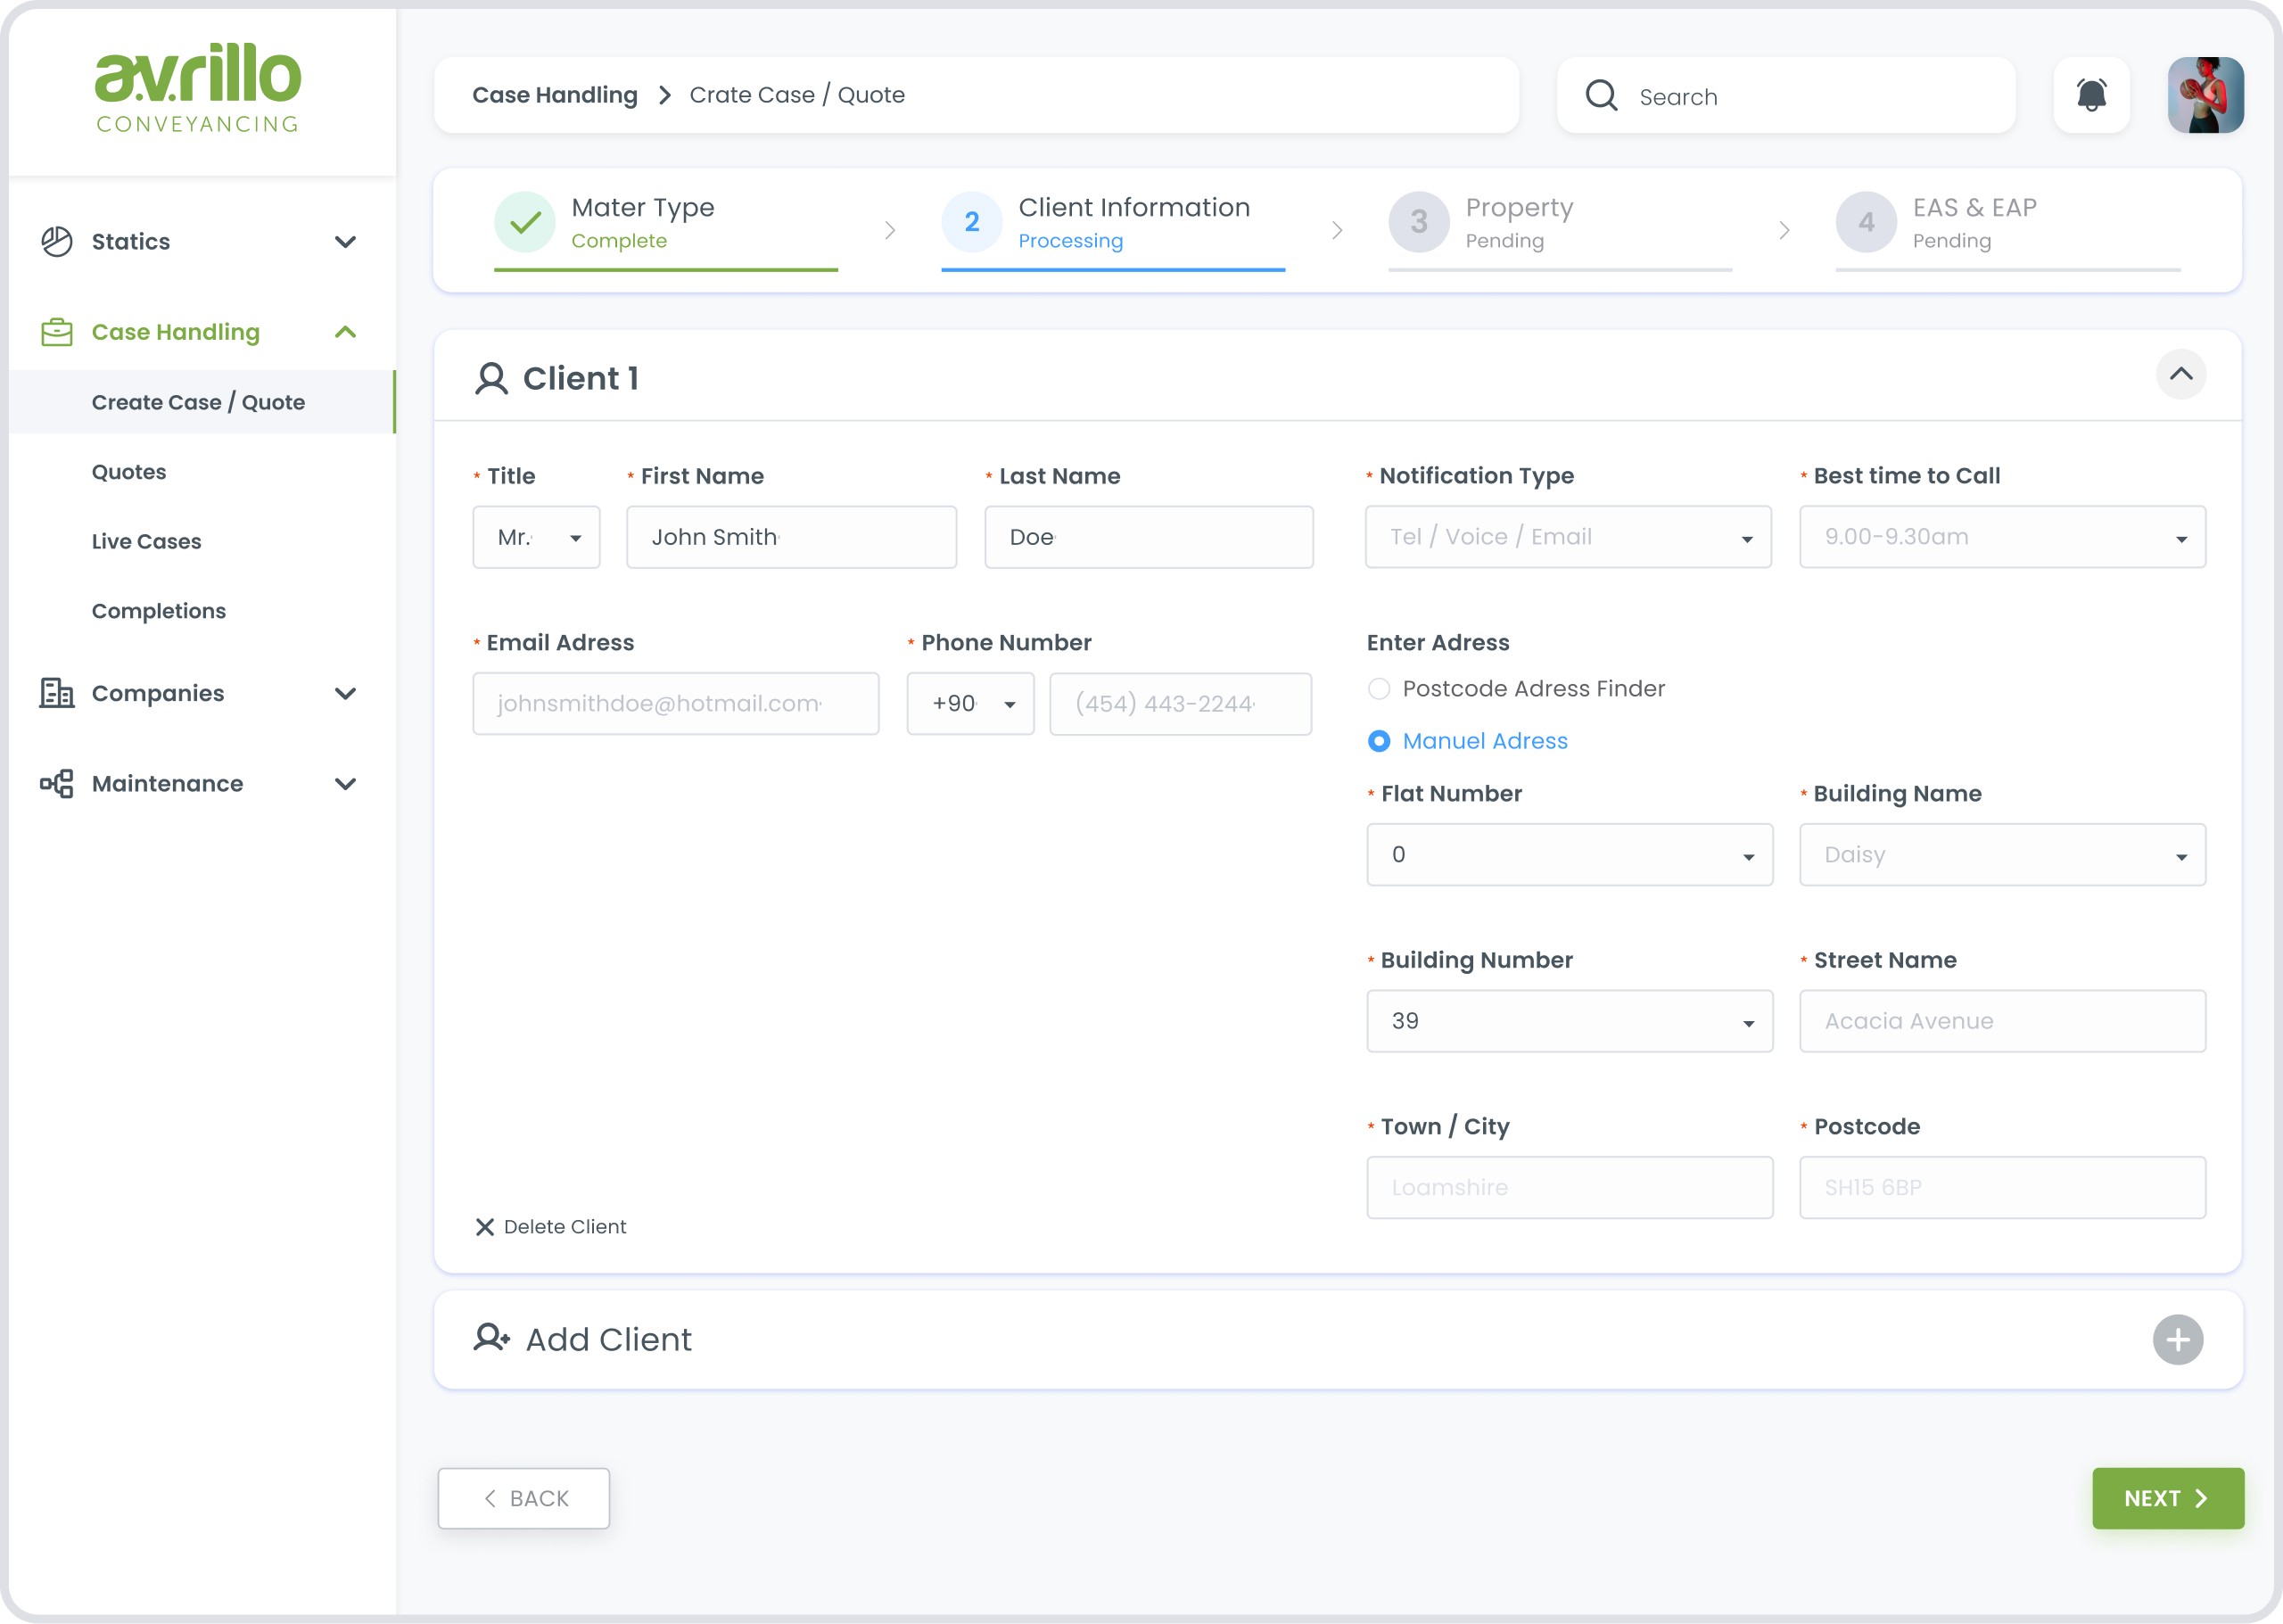The image size is (2283, 1624).
Task: Open the Live Cases menu item
Action: 146,541
